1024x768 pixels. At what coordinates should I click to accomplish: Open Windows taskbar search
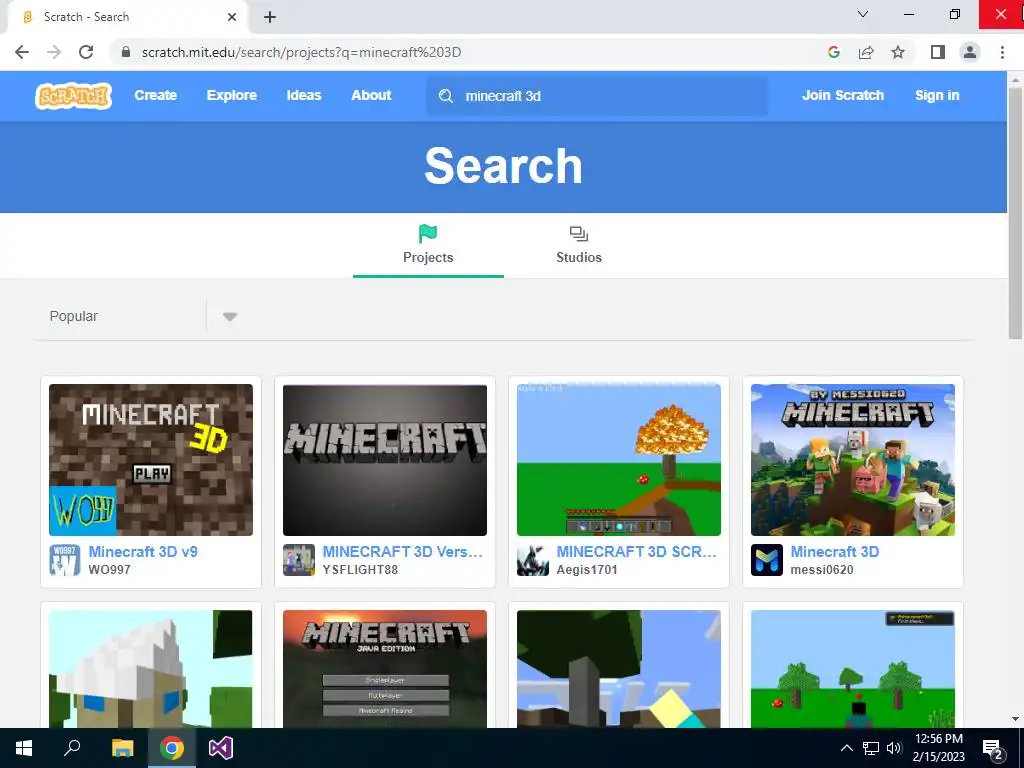click(72, 748)
